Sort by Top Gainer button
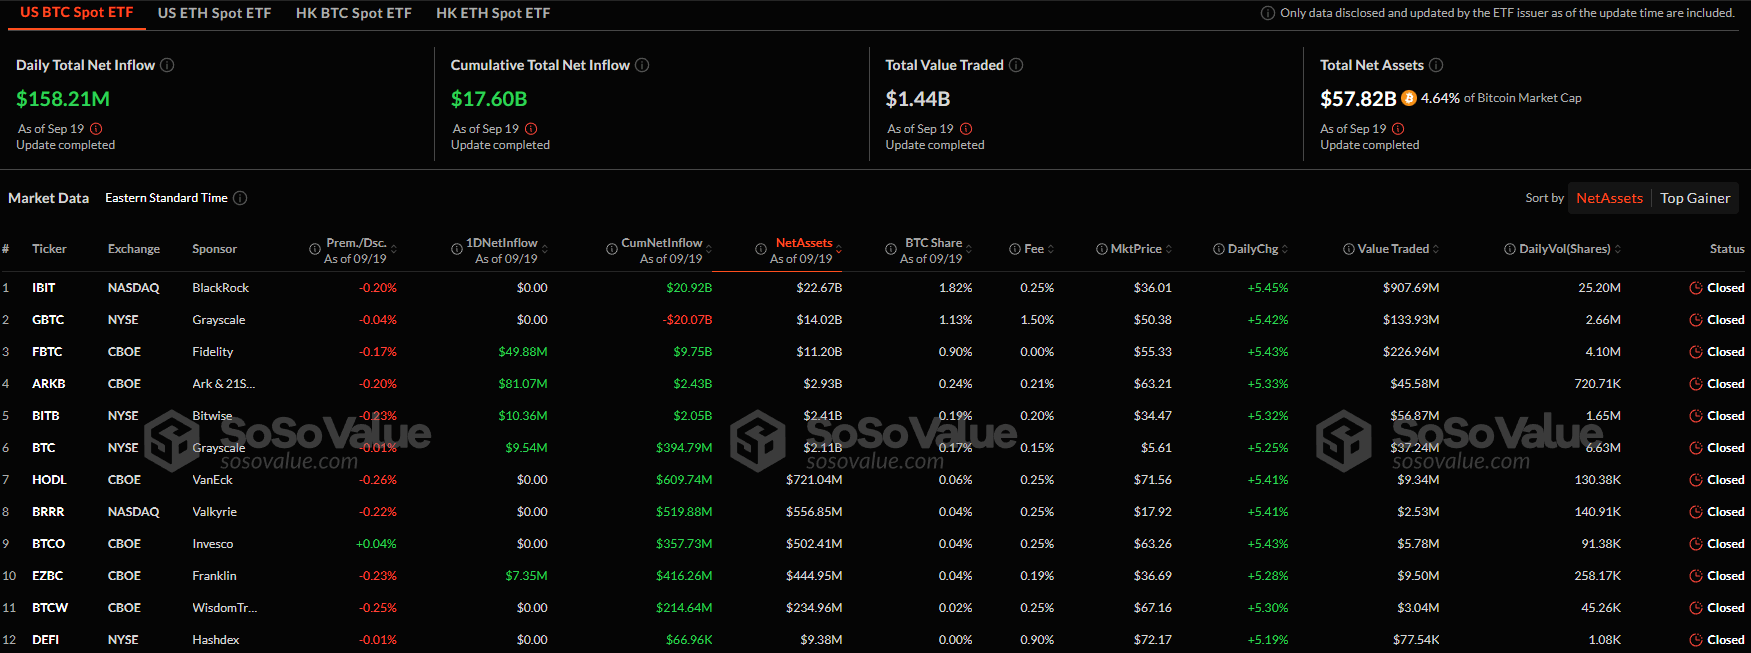1751x653 pixels. click(x=1695, y=198)
